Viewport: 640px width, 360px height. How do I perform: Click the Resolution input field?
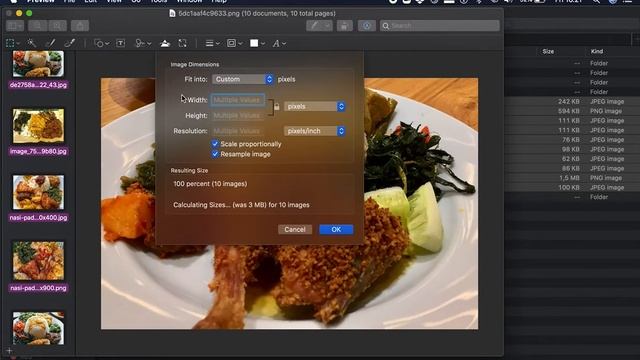[x=238, y=131]
